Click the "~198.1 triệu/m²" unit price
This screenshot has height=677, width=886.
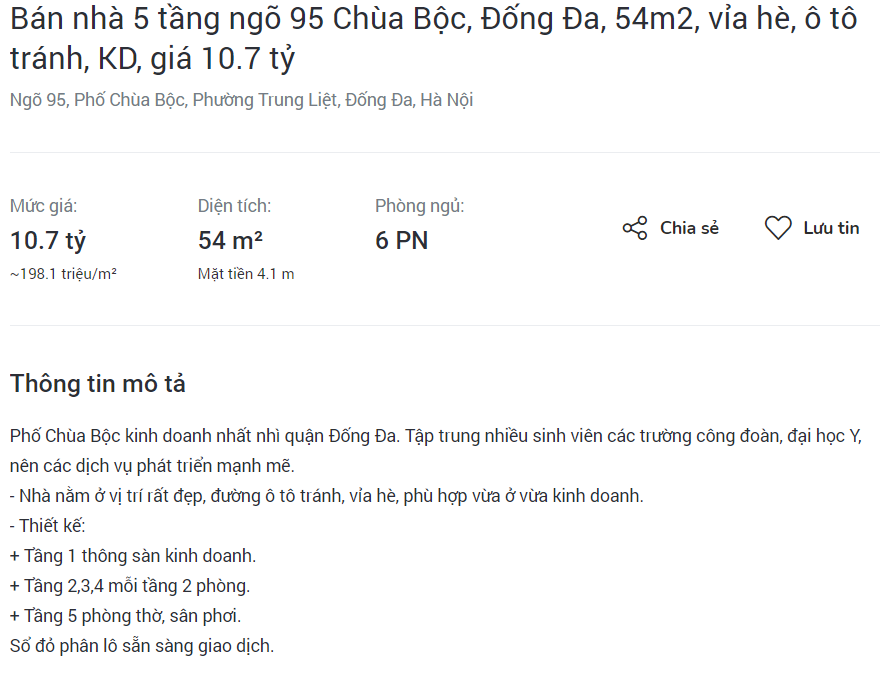[63, 273]
